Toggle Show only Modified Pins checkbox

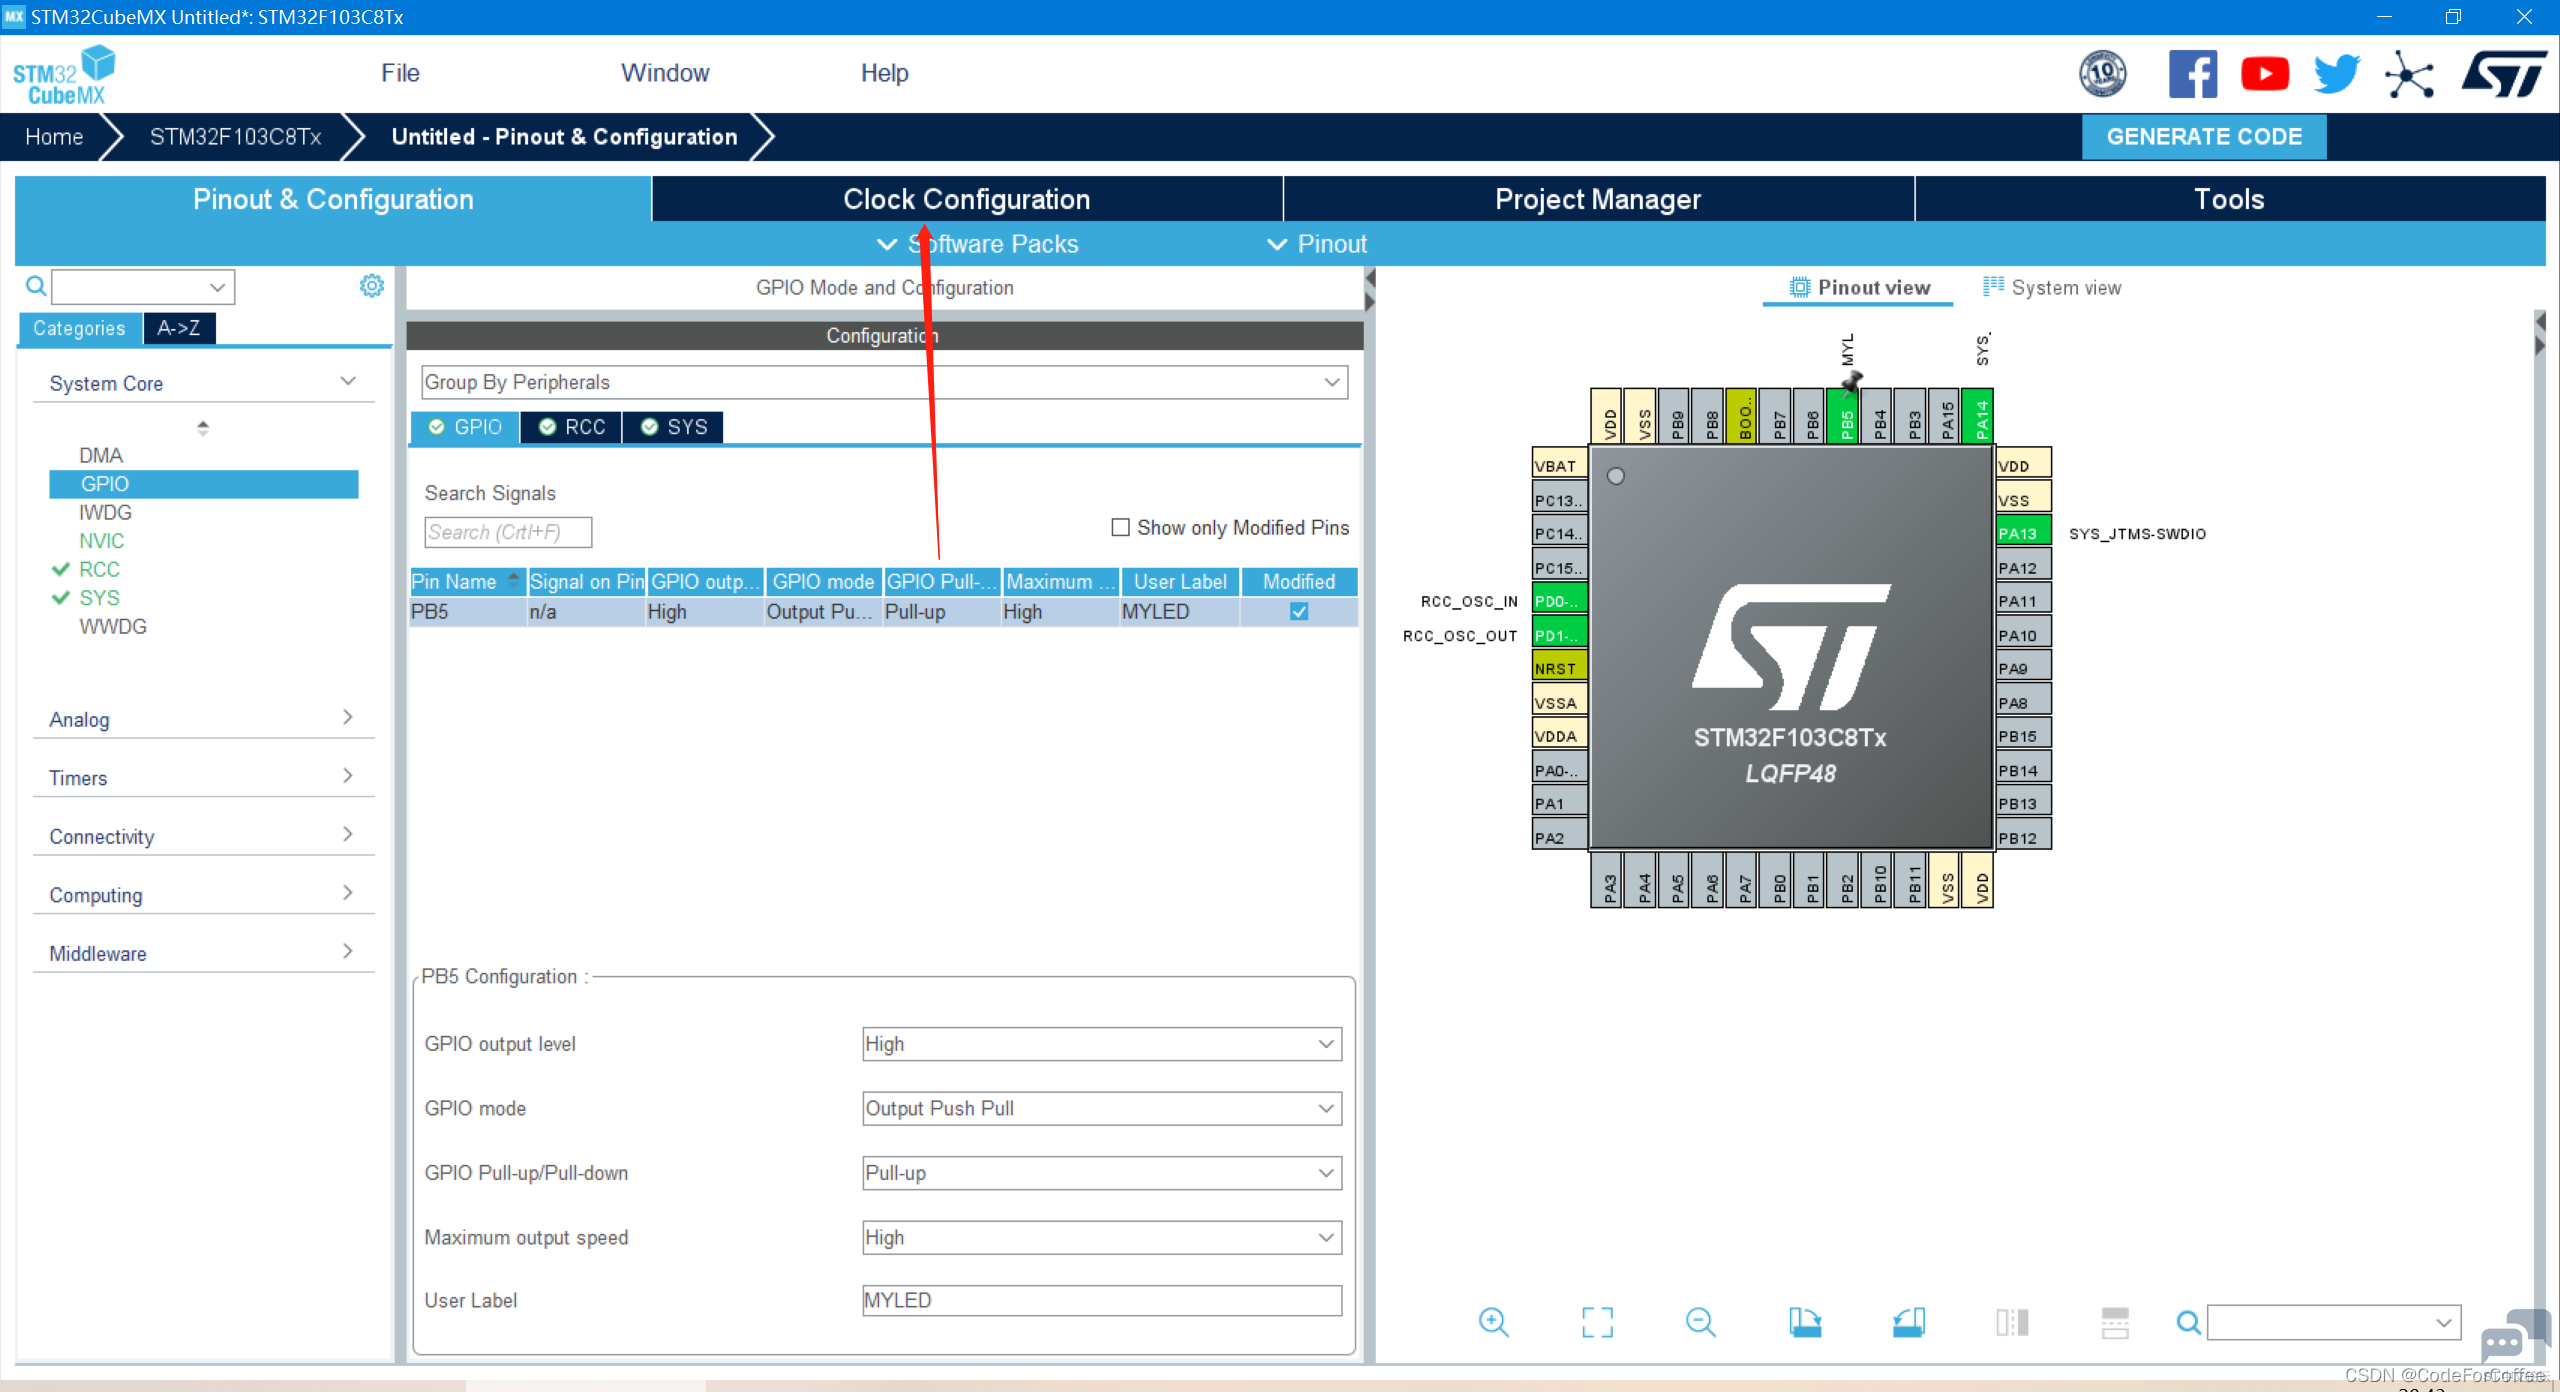[x=1120, y=527]
